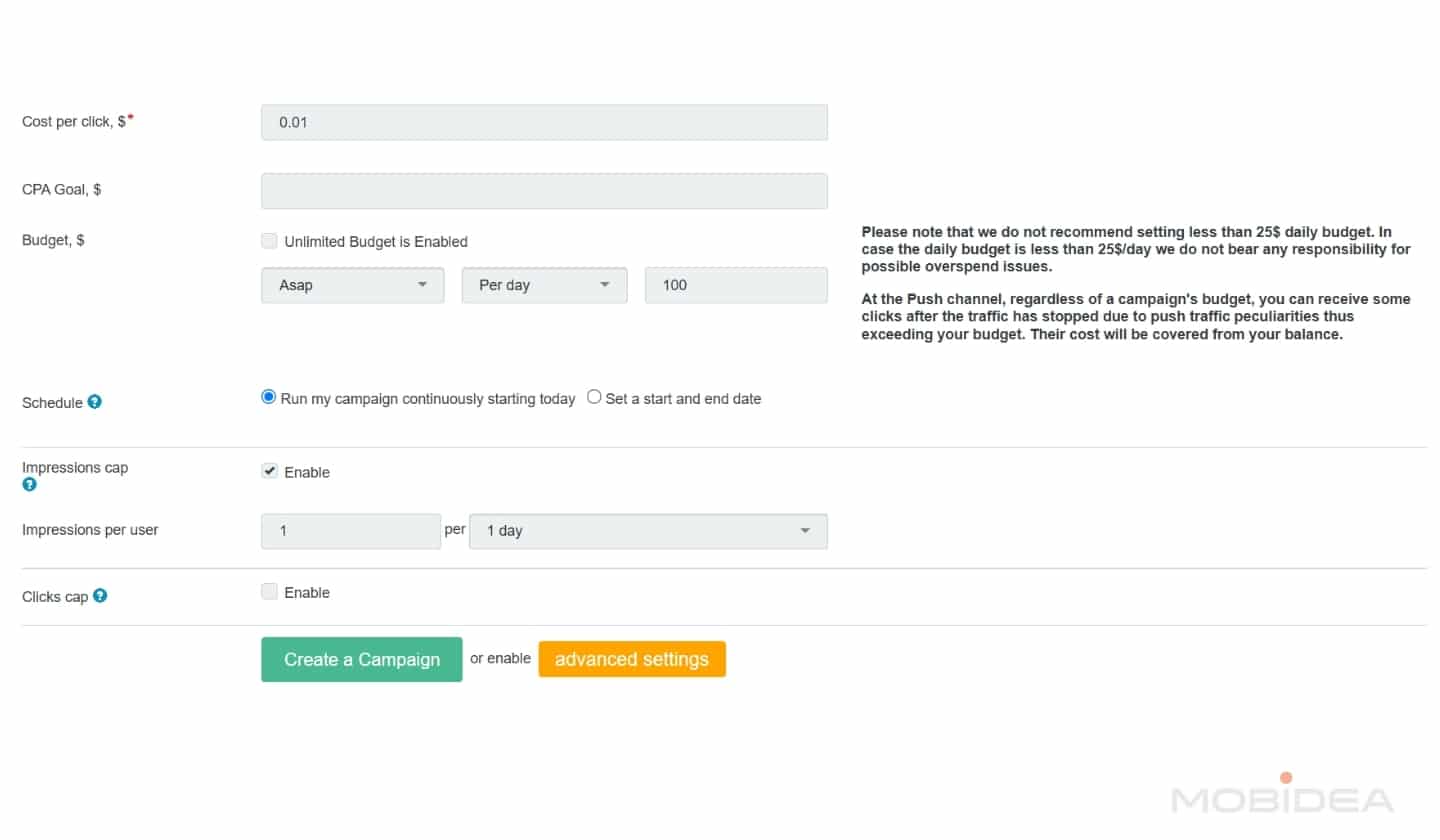Open the Impressions cap help icon
The width and height of the screenshot is (1440, 840).
29,485
